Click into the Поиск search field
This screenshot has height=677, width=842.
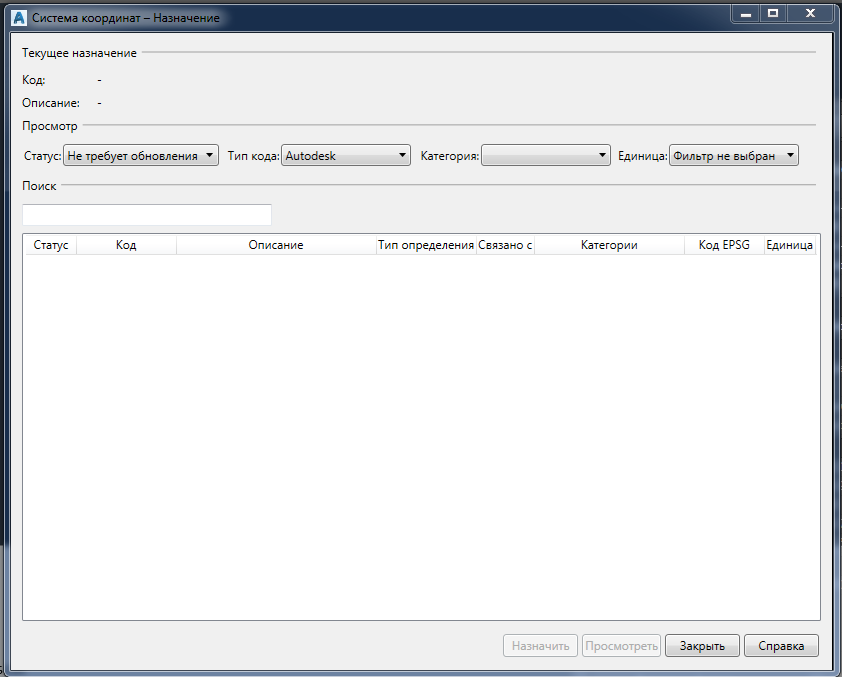click(147, 215)
